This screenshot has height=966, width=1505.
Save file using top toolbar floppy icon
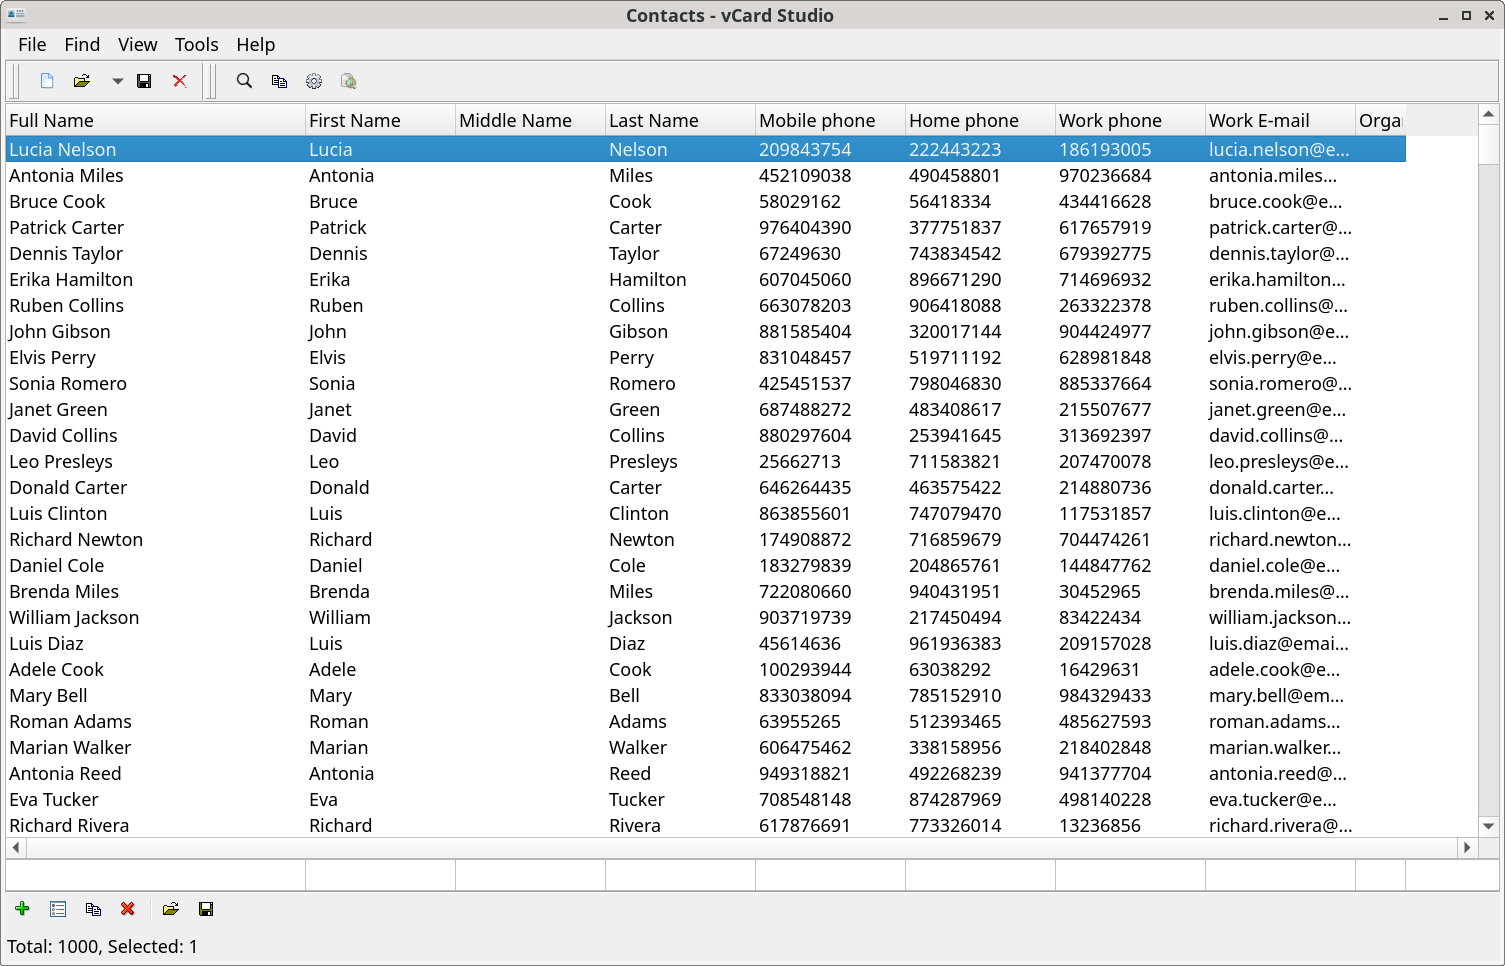pos(144,81)
